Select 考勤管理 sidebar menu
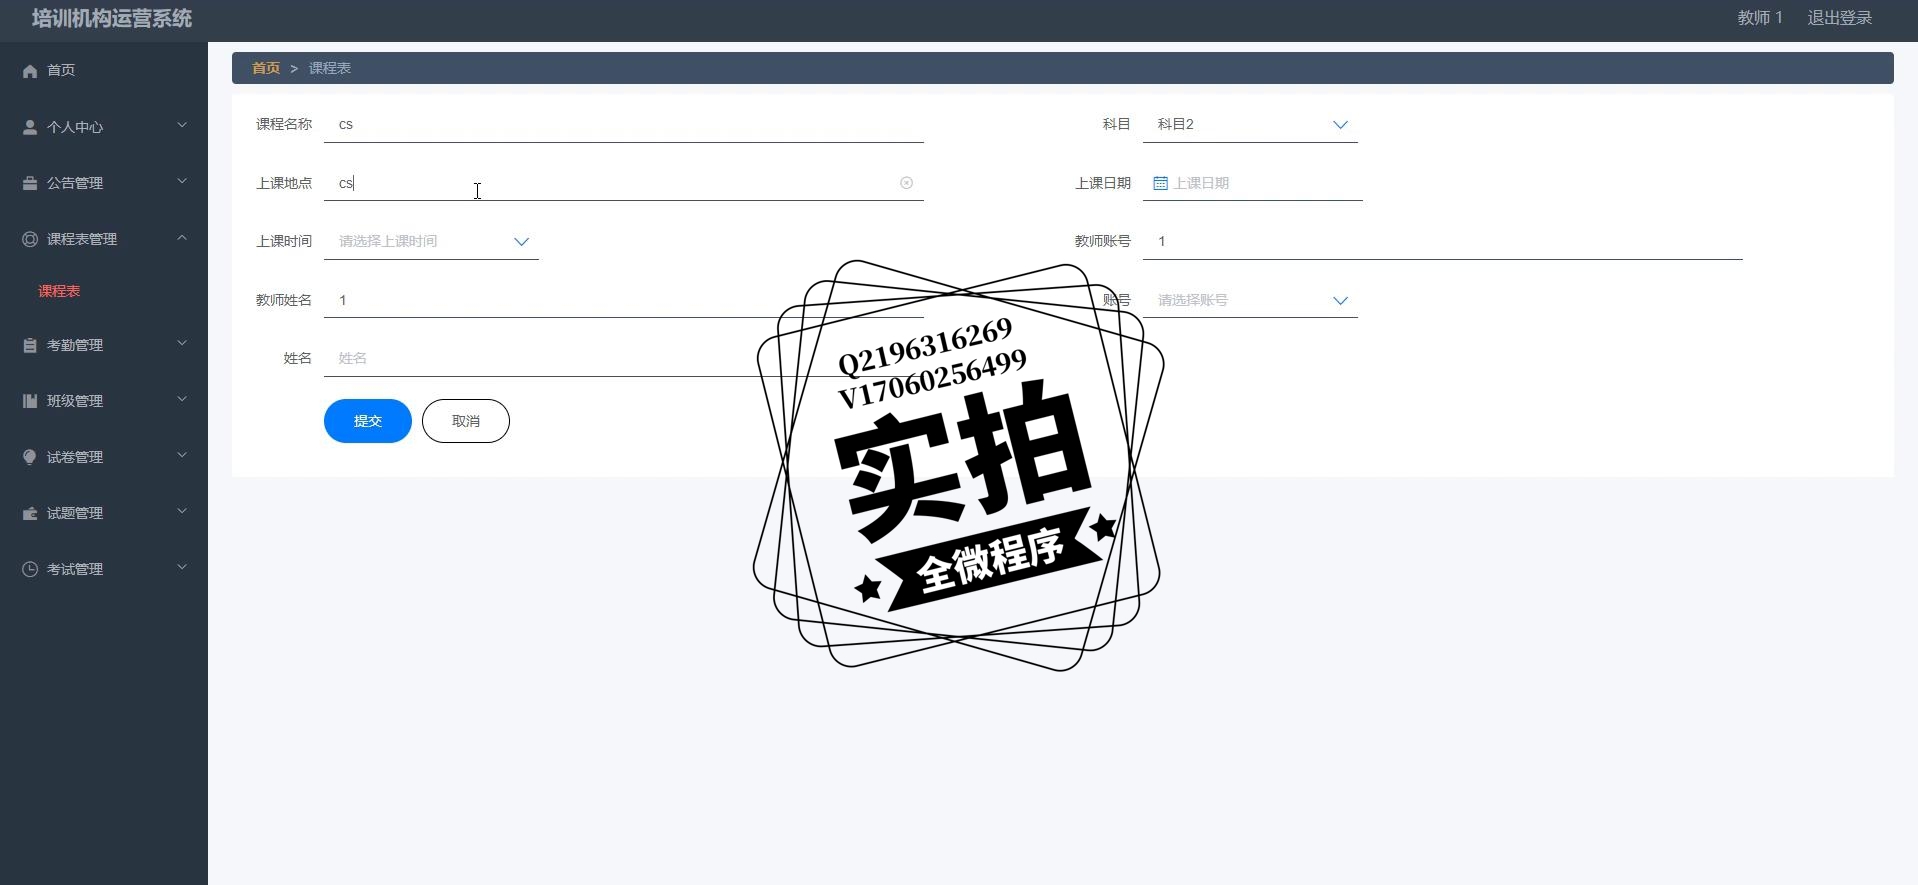This screenshot has width=1918, height=885. click(104, 345)
